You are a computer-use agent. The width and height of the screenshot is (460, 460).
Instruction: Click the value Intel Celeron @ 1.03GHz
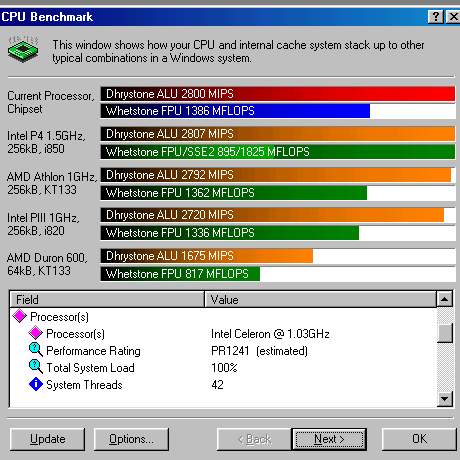tap(270, 334)
